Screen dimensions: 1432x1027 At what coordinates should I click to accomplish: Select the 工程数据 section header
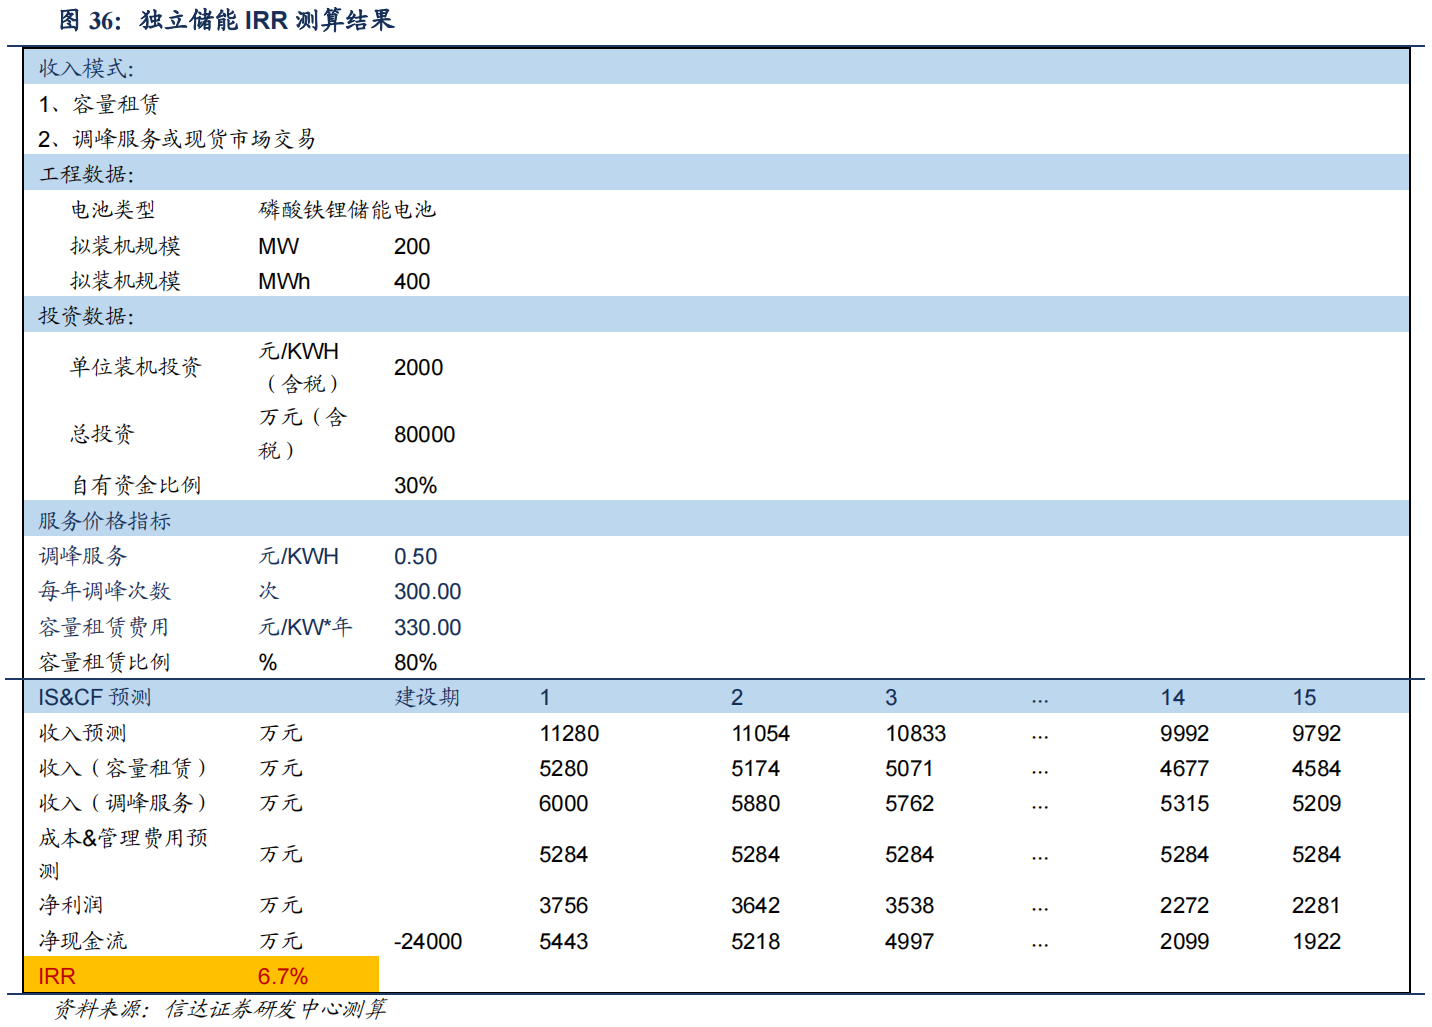tap(716, 173)
